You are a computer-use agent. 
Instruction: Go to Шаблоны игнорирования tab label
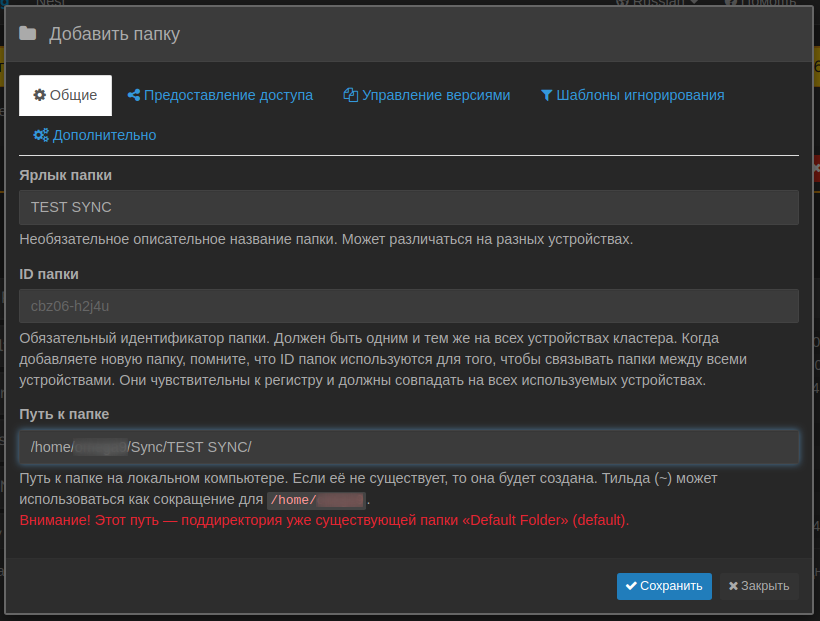coord(640,95)
